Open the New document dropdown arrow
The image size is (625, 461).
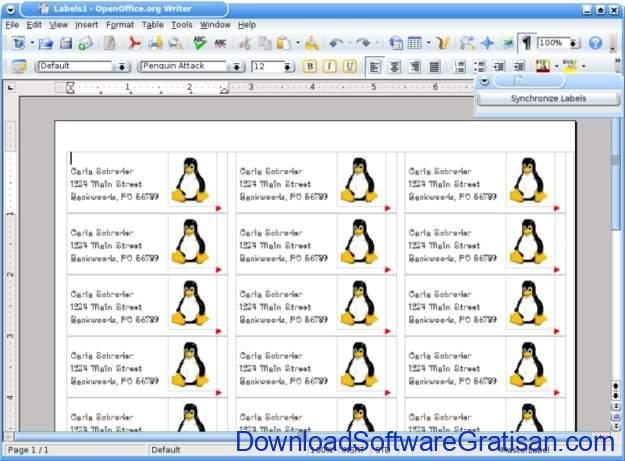[x=32, y=43]
